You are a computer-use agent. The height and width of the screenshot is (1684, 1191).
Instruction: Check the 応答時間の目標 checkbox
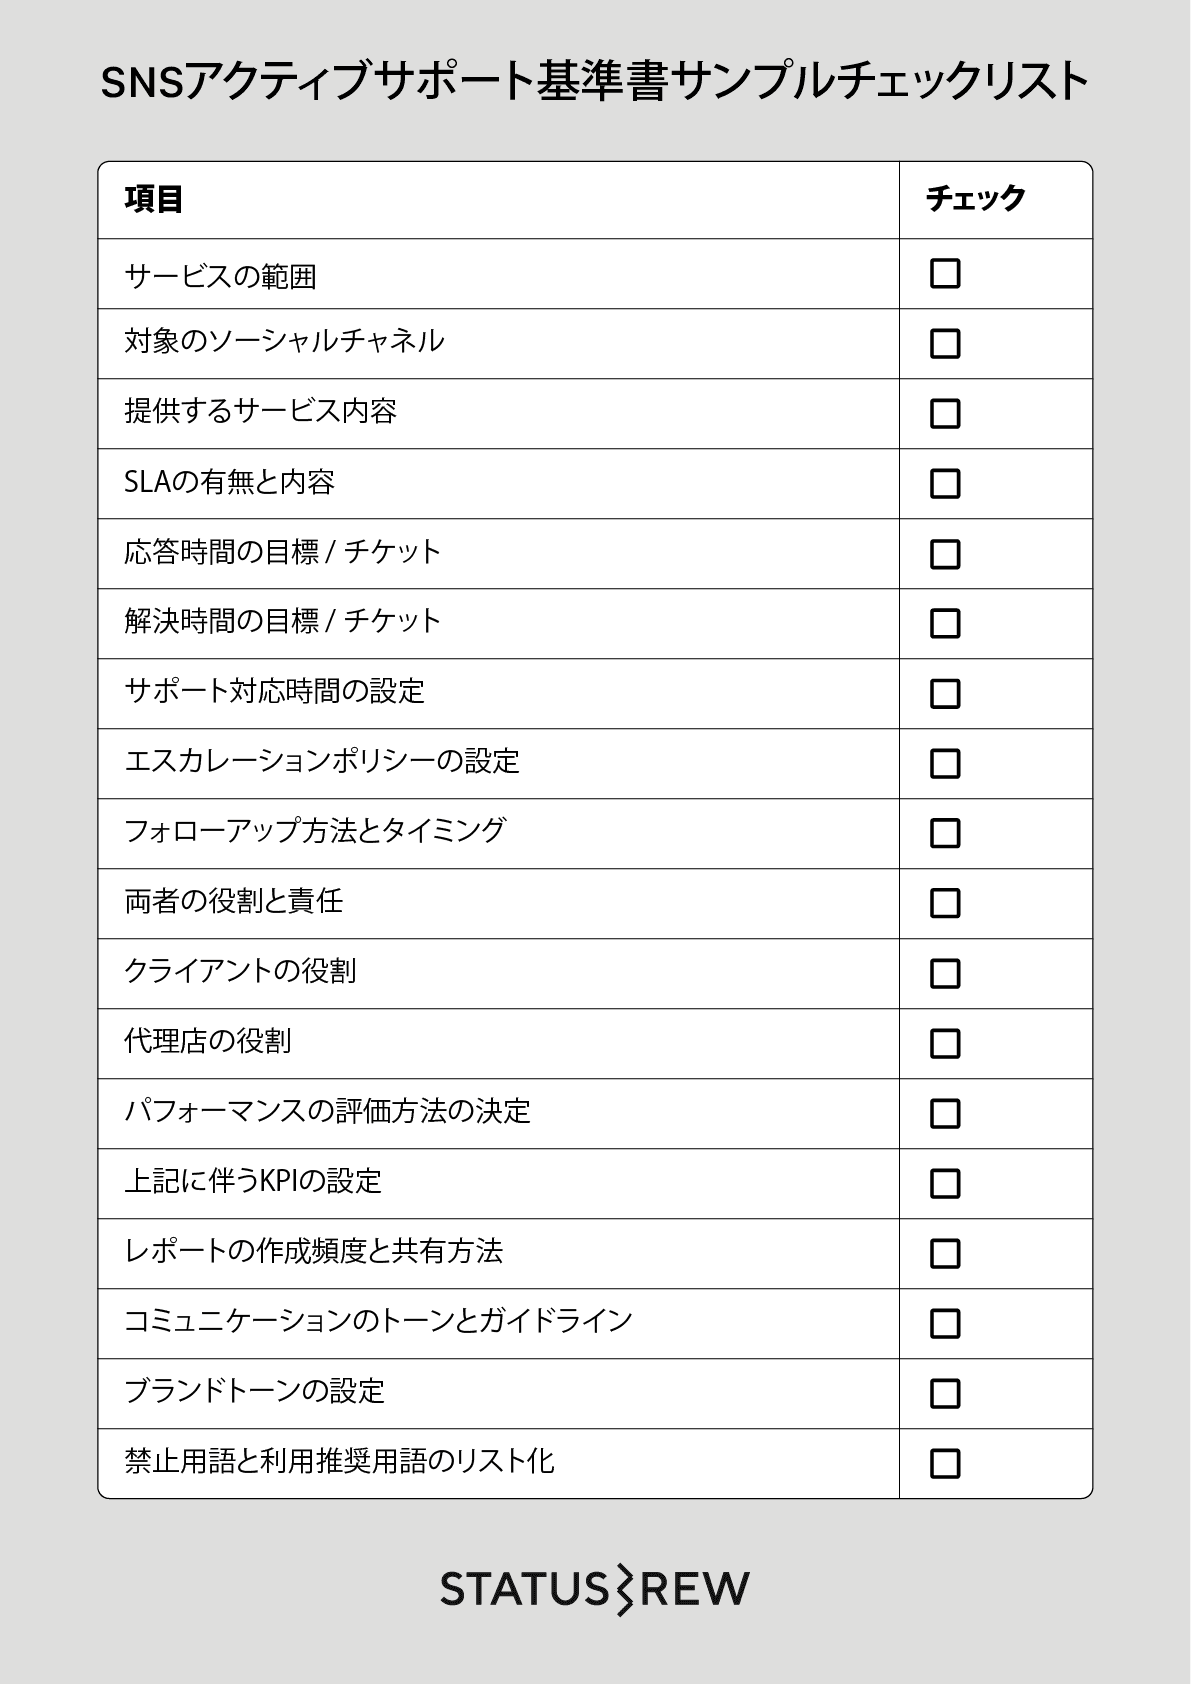[945, 554]
